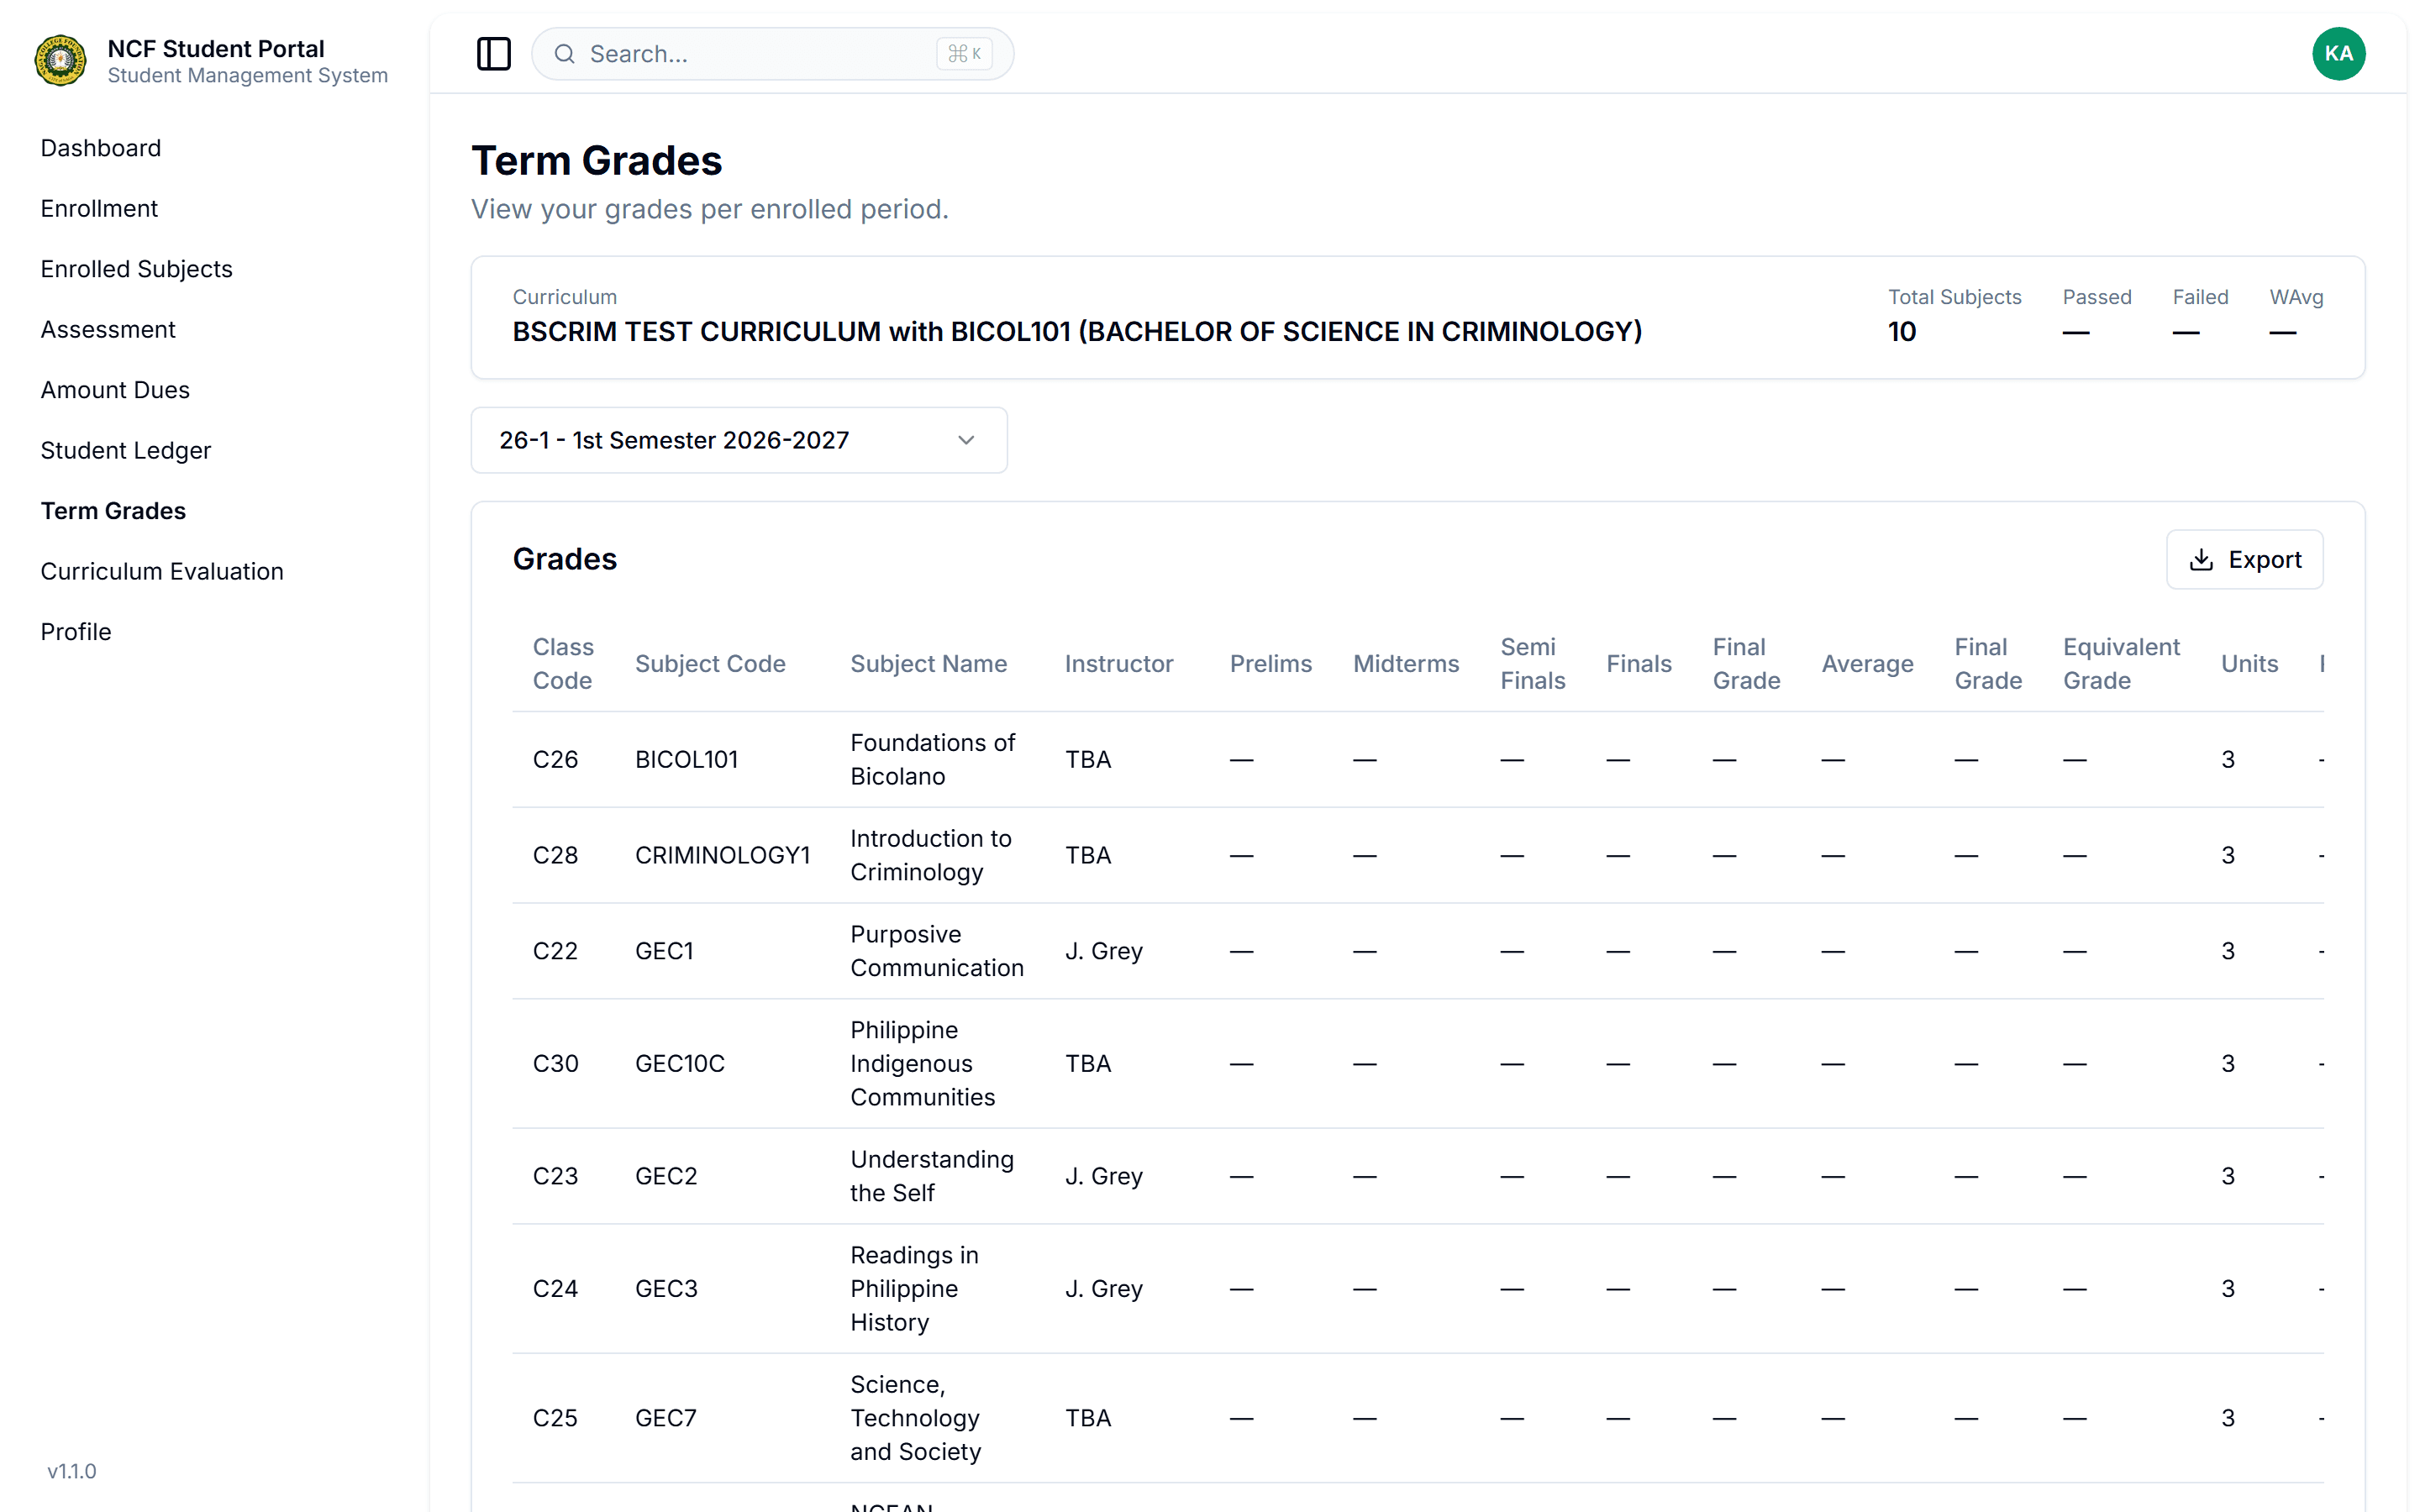Viewport: 2420px width, 1512px height.
Task: Click the v1.1.0 version label
Action: click(x=72, y=1471)
